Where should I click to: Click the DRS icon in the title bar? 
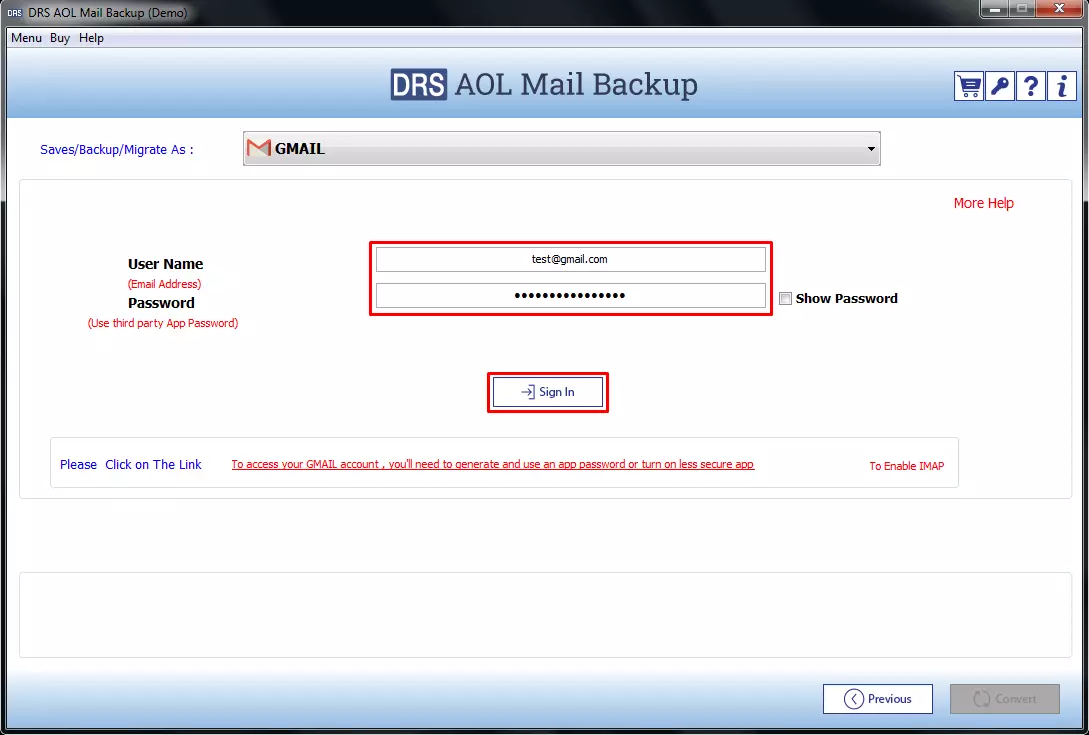15,13
